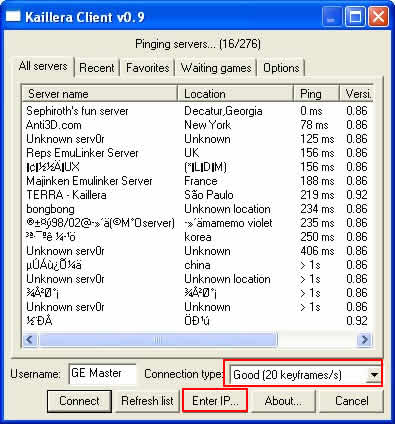
Task: Open the Enter IP... dialog button
Action: pyautogui.click(x=215, y=401)
